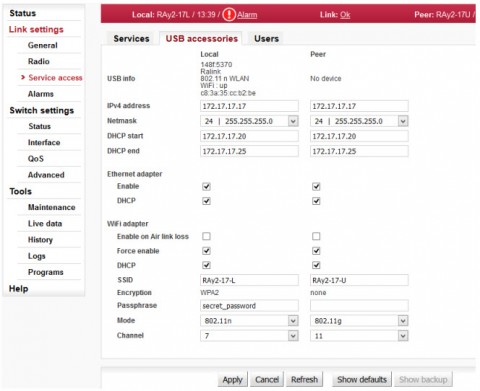The height and width of the screenshot is (391, 480).
Task: Click the Apply button
Action: (x=232, y=379)
